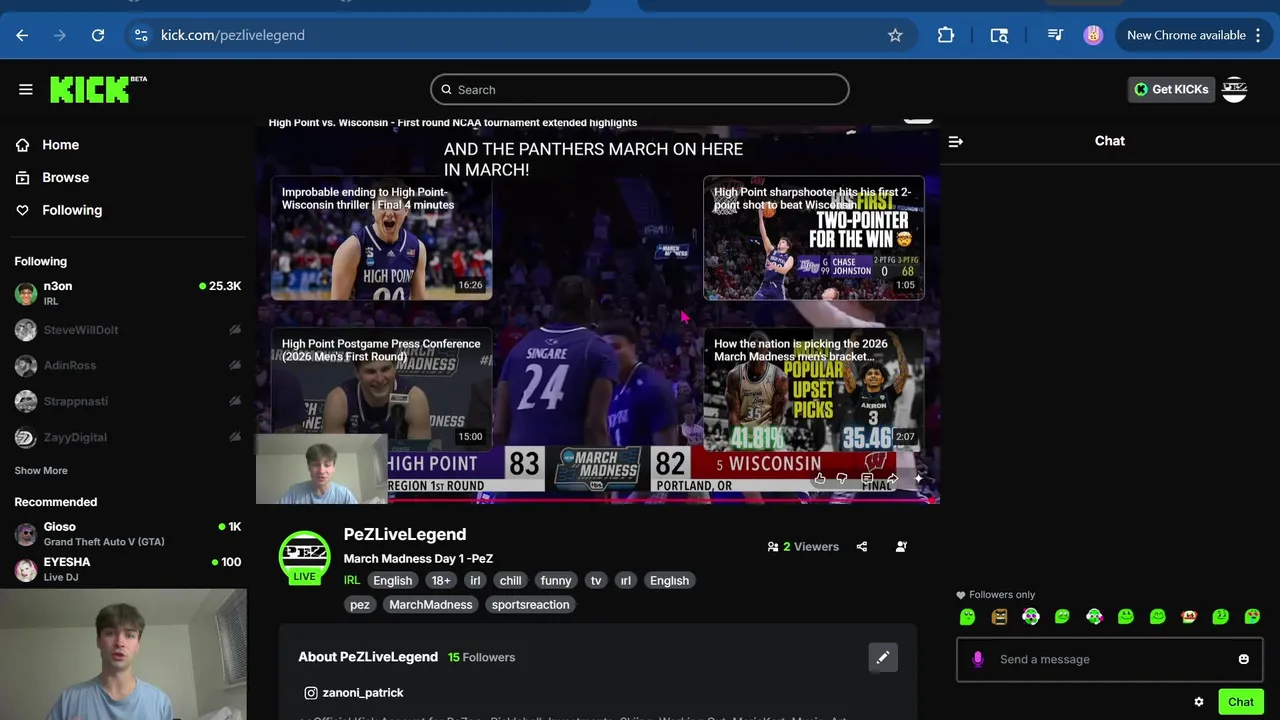The image size is (1280, 720).
Task: Click the purple microphone icon
Action: (x=978, y=659)
